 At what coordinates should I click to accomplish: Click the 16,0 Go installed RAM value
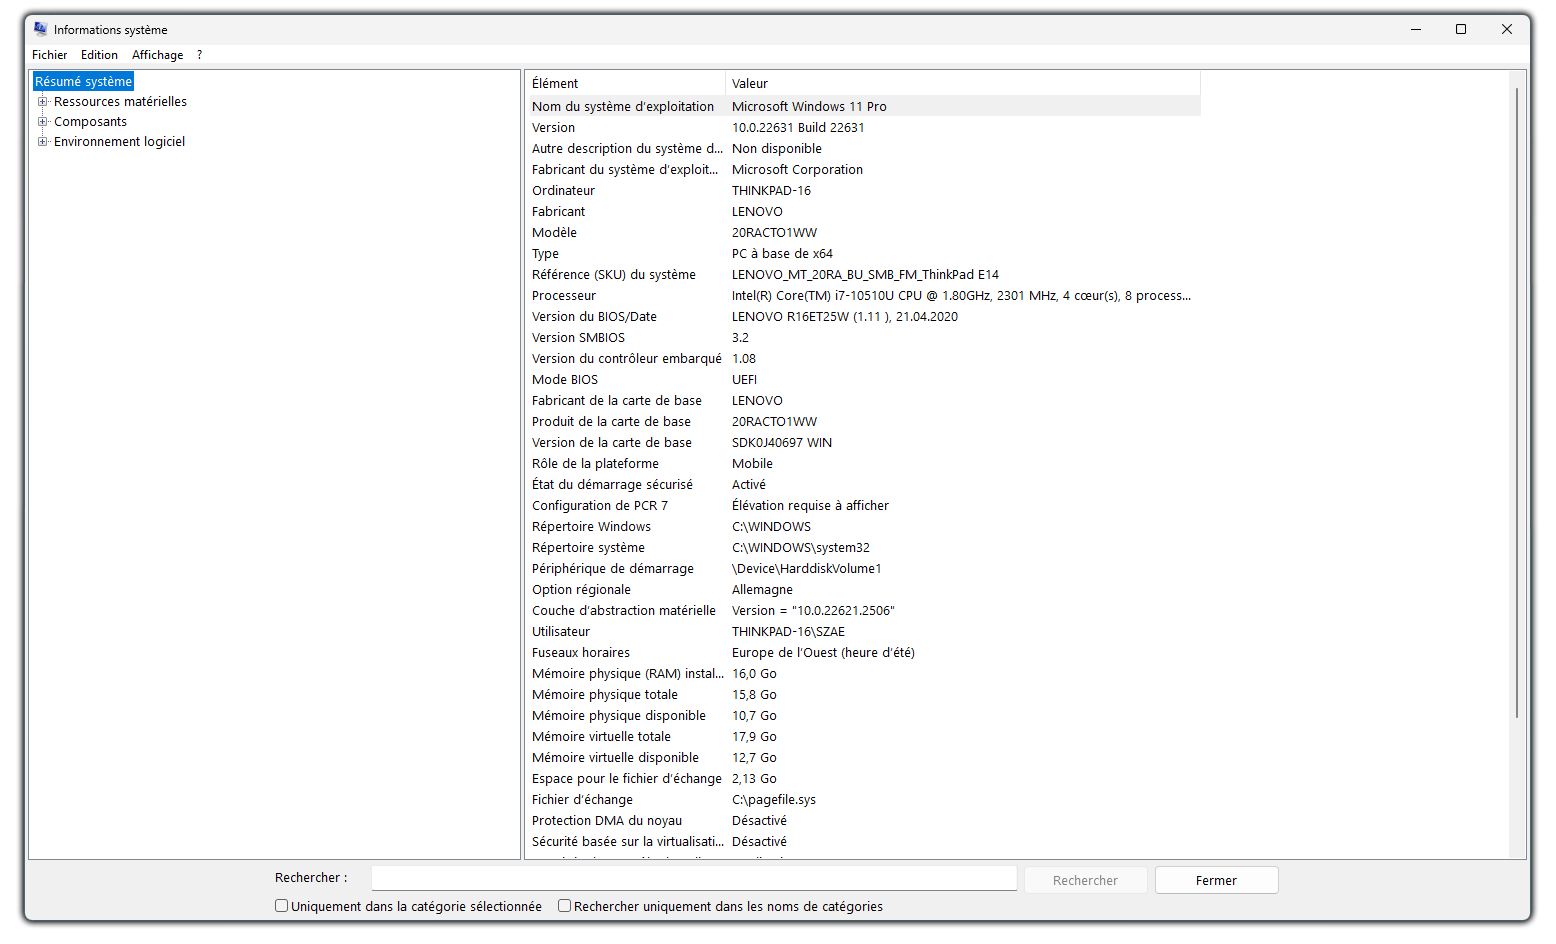point(754,674)
